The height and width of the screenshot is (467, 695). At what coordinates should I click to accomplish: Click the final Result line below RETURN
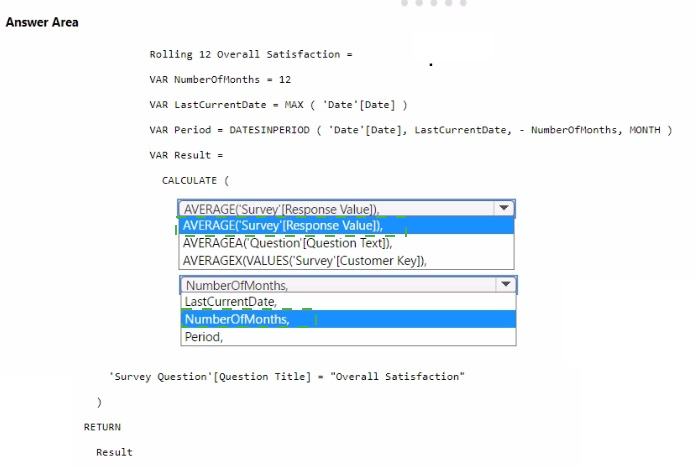point(114,452)
